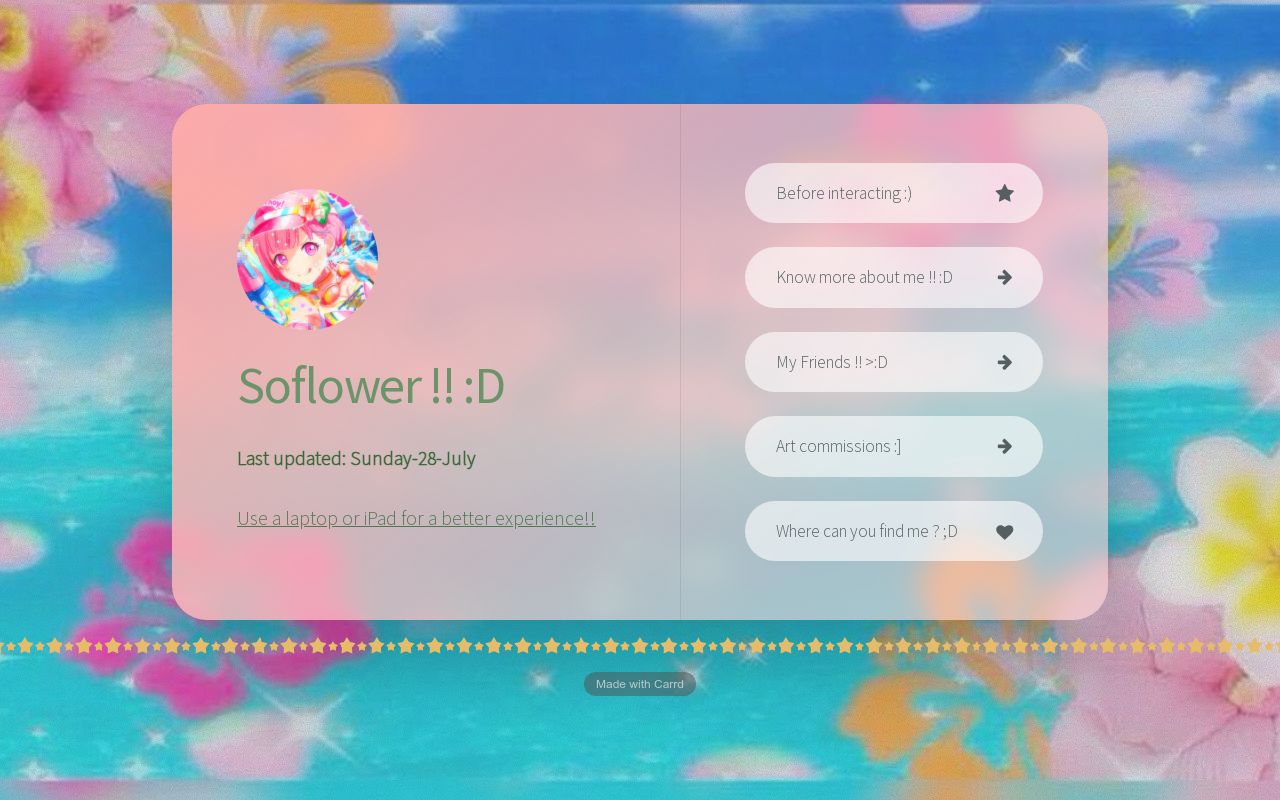Click the 'Soflower !! :D' heading
The image size is (1280, 800).
(371, 385)
